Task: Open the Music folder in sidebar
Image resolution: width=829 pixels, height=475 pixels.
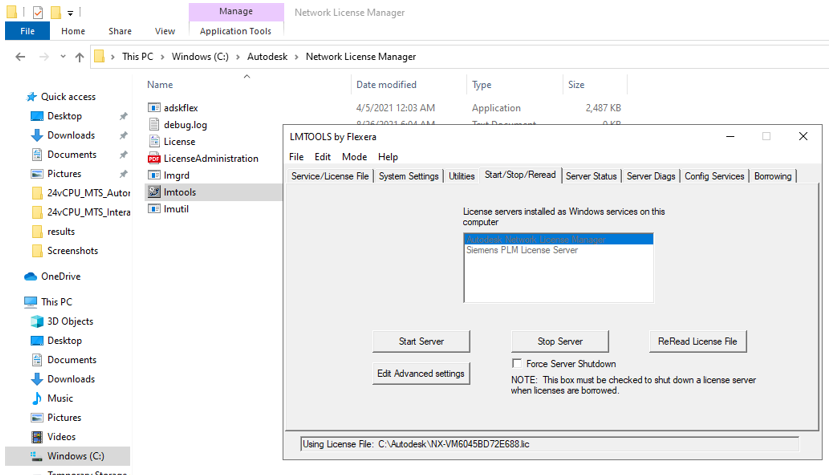Action: click(x=60, y=398)
